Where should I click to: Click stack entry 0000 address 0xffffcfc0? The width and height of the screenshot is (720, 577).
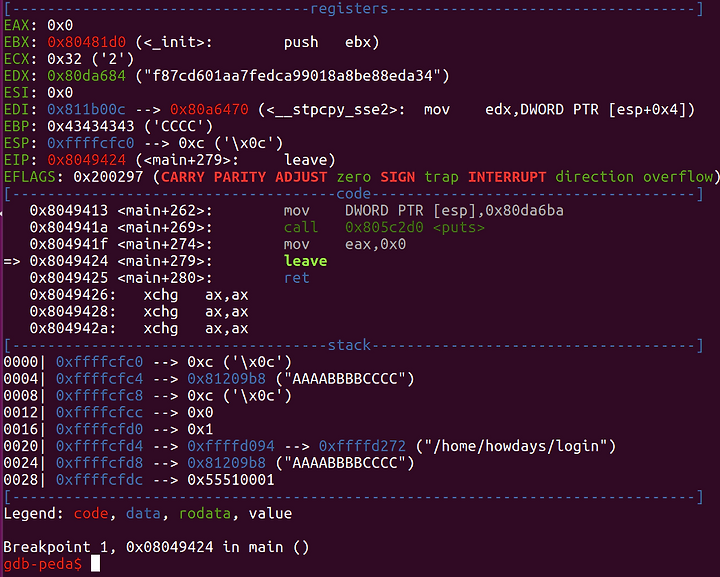pos(99,362)
